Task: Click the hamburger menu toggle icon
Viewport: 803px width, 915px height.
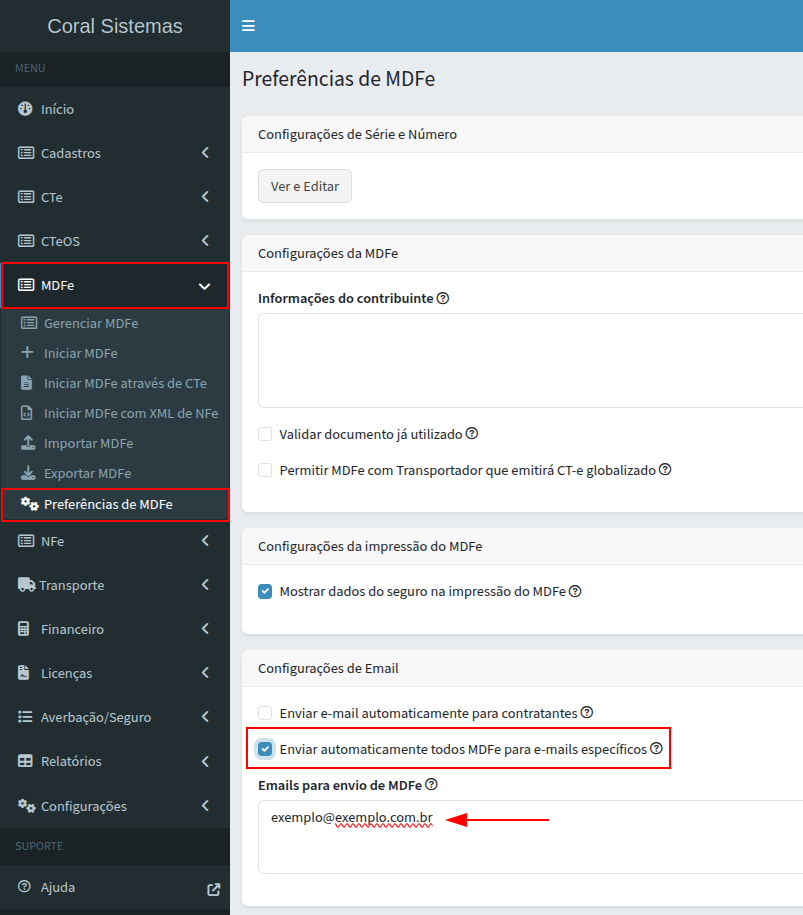Action: click(x=249, y=26)
